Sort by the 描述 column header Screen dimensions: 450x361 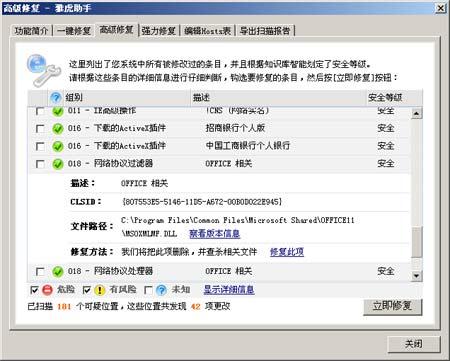(278, 98)
